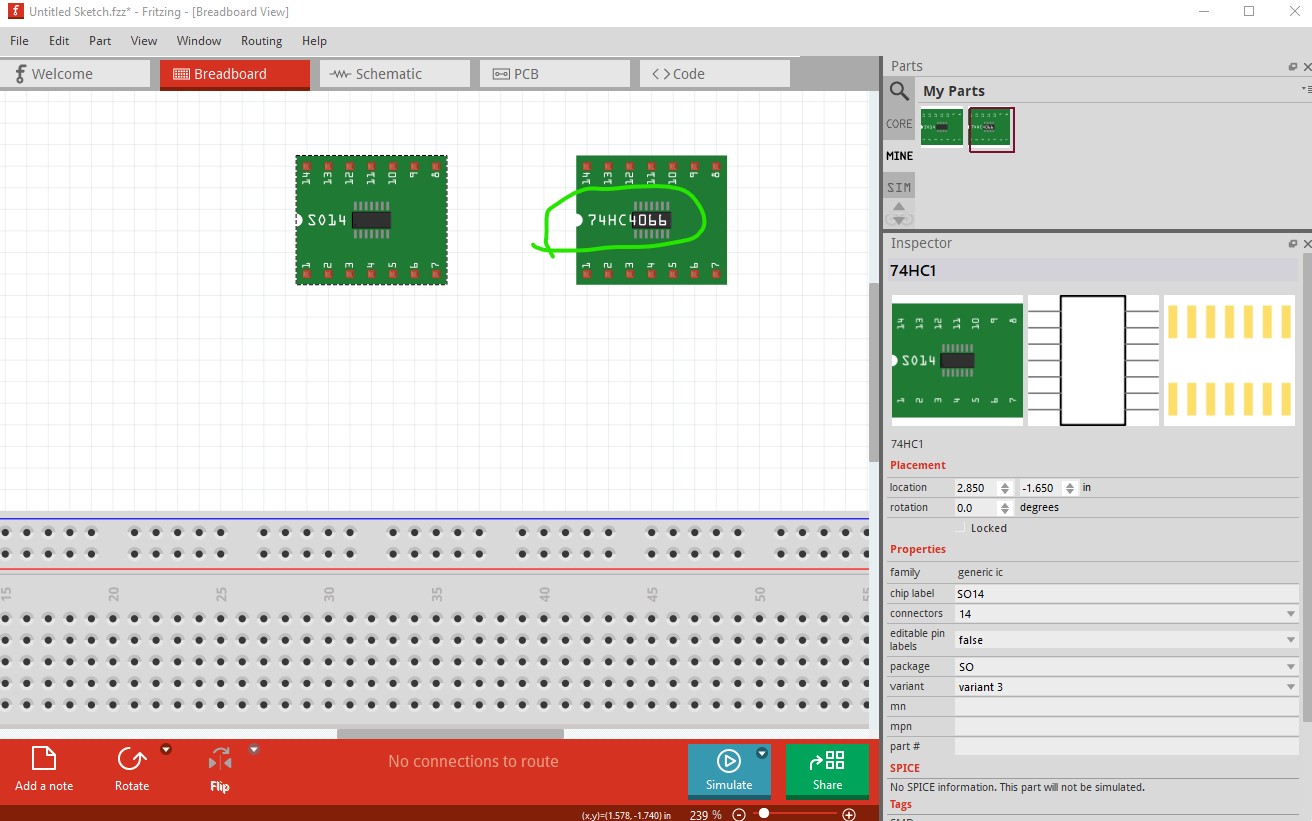
Task: Click the Inspector PCB view image
Action: pos(1229,360)
